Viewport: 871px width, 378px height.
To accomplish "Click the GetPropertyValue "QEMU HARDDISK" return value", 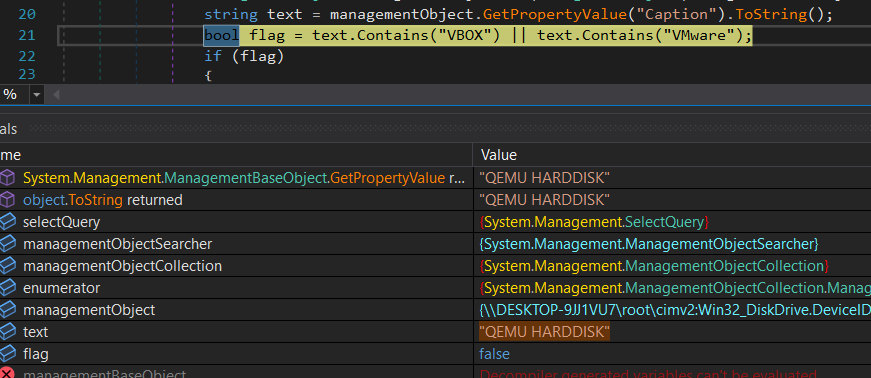I will pos(544,178).
